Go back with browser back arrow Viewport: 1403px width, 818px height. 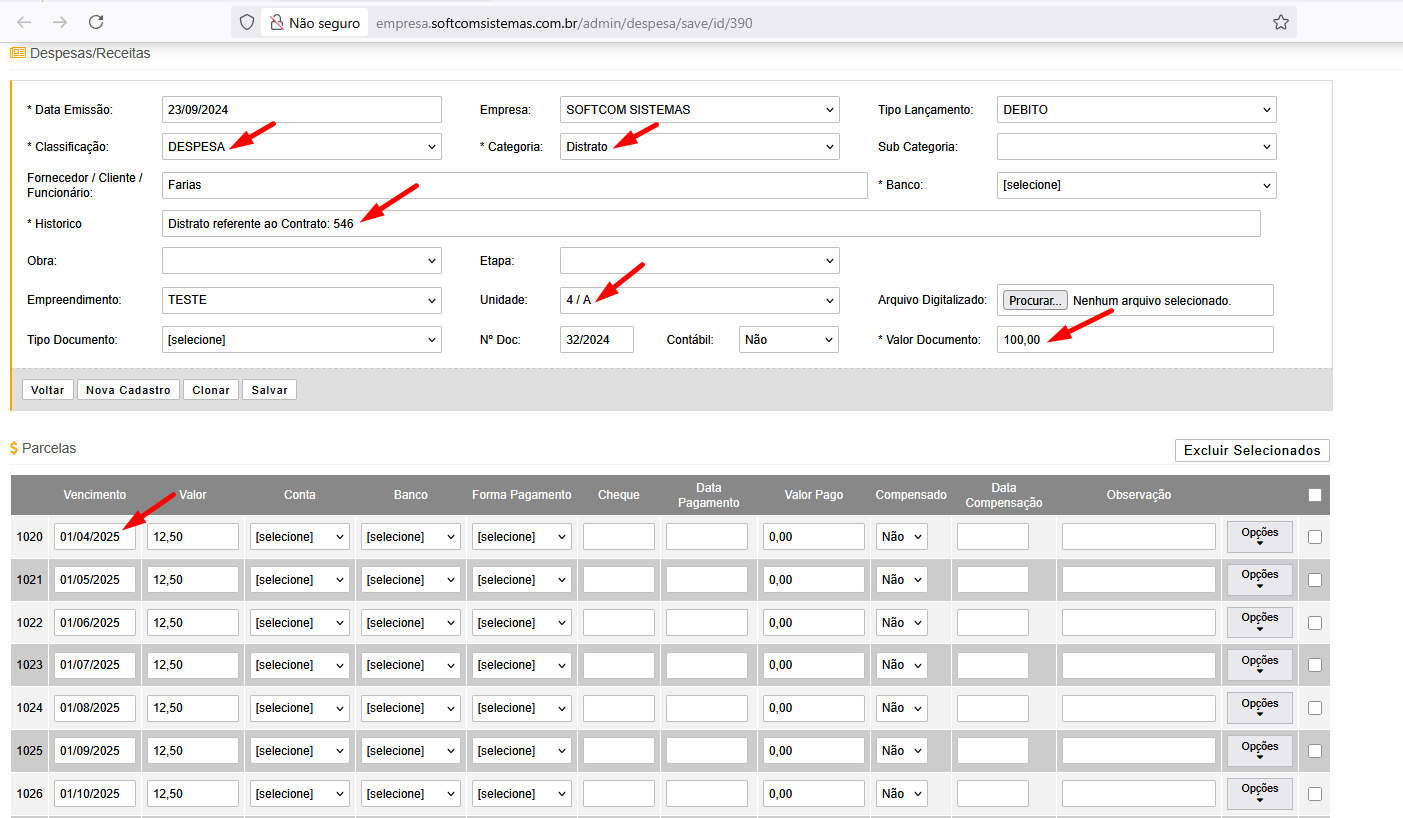[25, 22]
